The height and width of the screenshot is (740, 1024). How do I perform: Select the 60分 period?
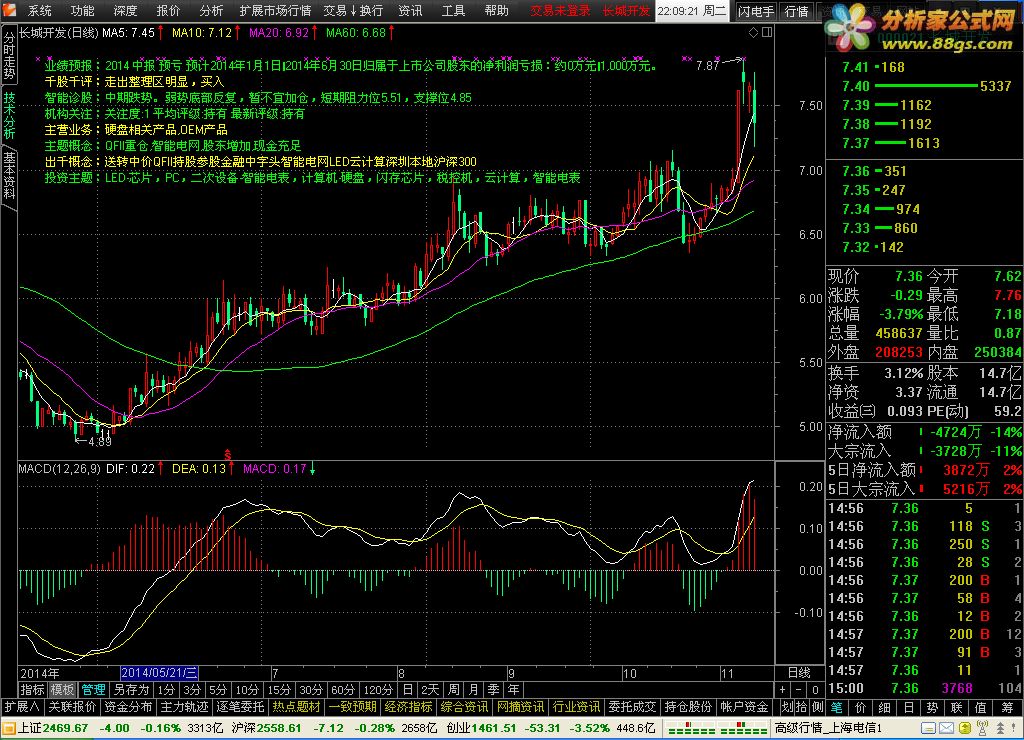343,690
